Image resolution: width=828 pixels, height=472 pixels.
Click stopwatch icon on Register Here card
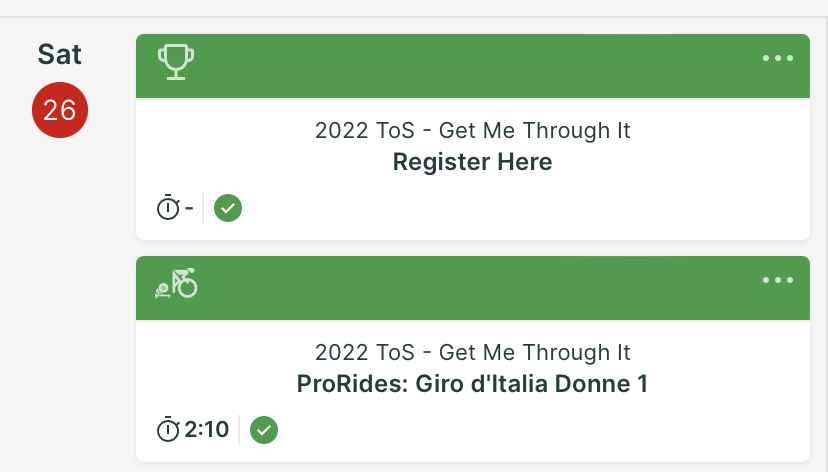[168, 209]
